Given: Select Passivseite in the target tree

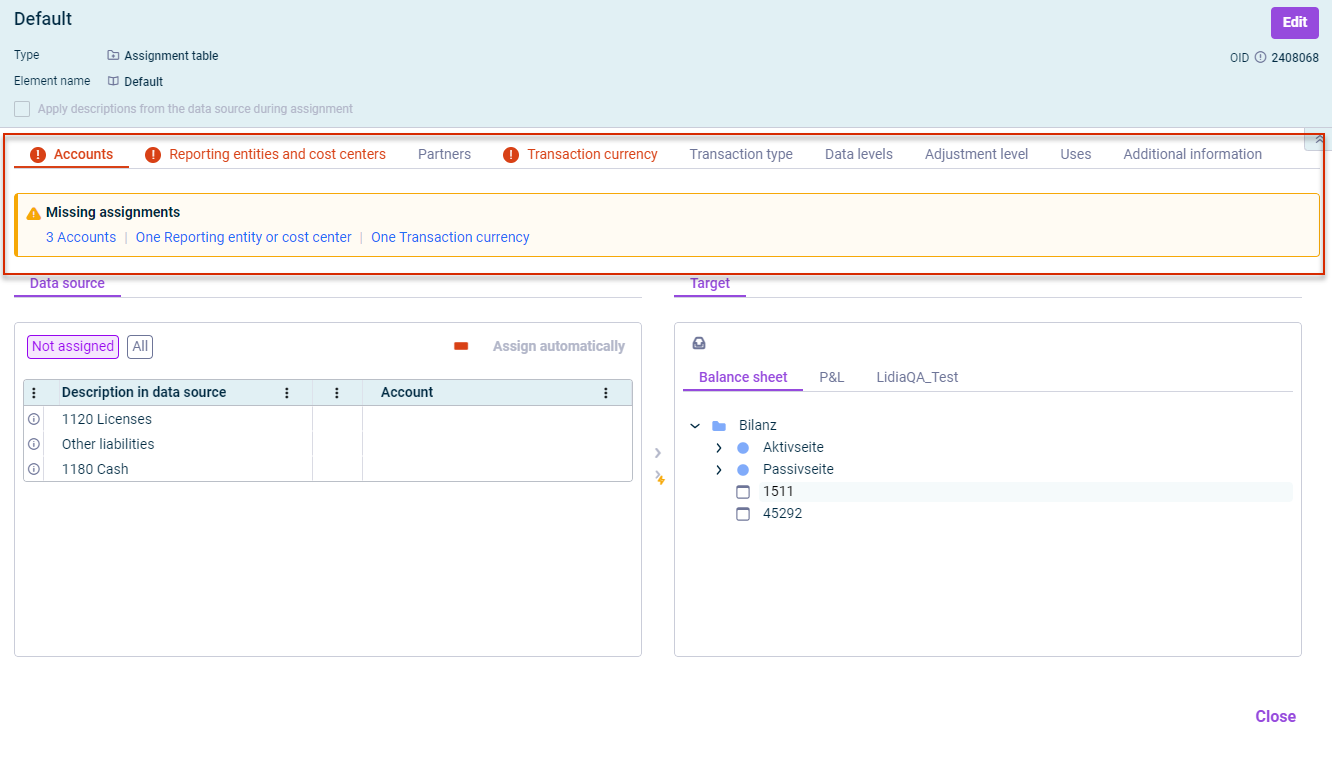Looking at the screenshot, I should [798, 469].
